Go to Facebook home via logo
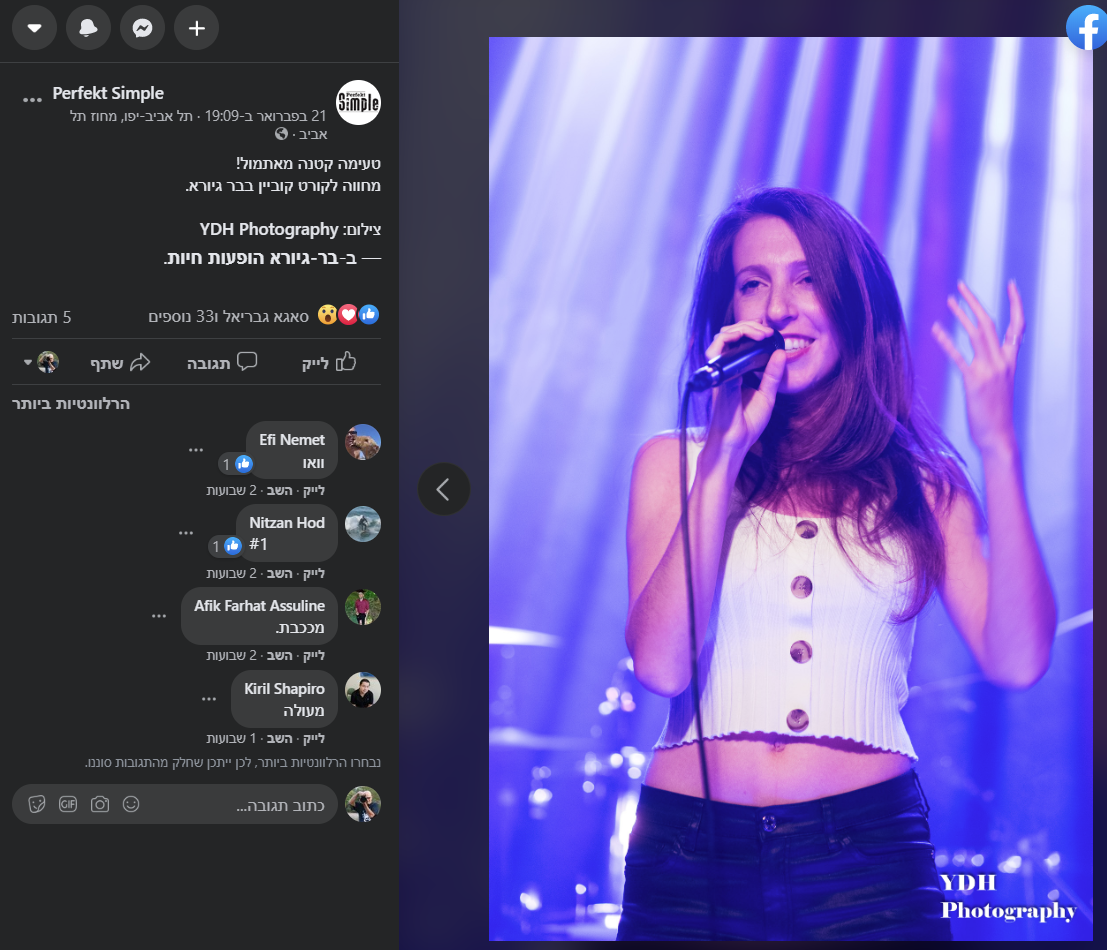This screenshot has width=1107, height=950. tap(1087, 28)
